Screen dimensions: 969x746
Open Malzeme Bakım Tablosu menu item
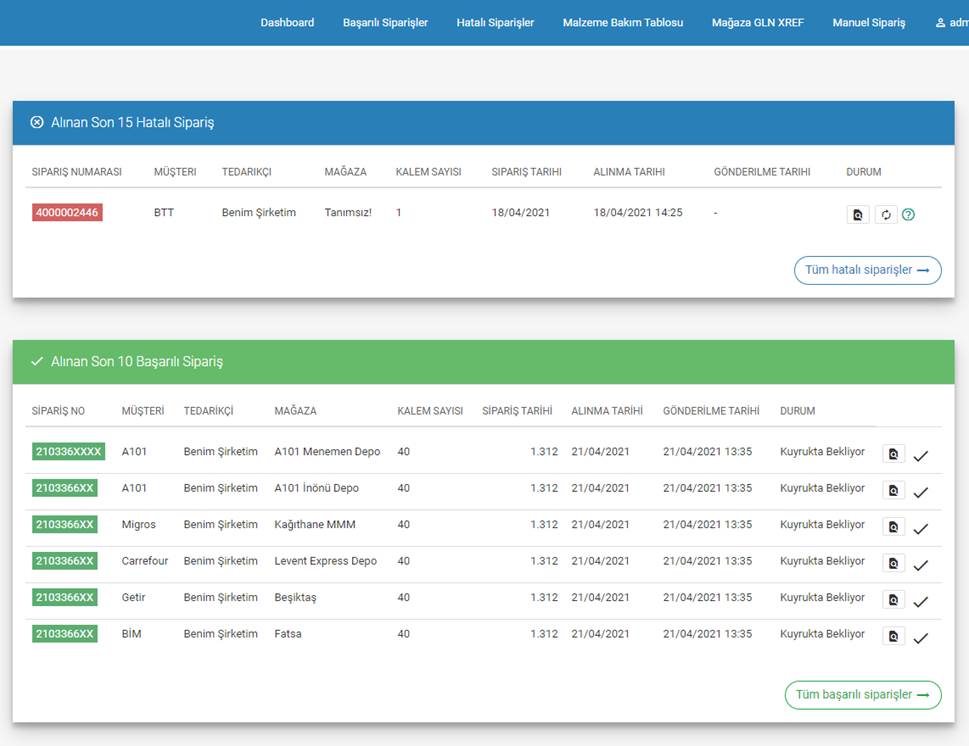tap(623, 23)
